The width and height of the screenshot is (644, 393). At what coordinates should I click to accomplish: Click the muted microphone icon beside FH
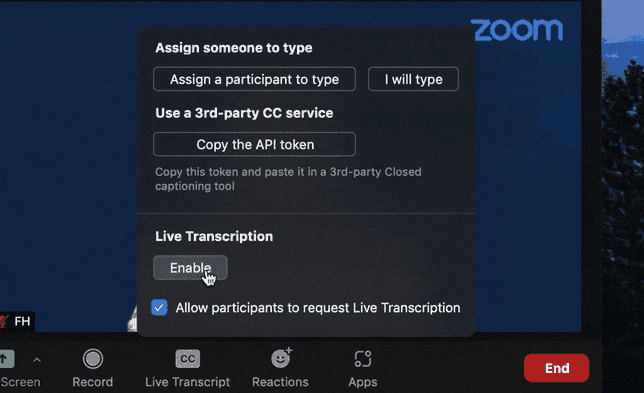coord(4,321)
